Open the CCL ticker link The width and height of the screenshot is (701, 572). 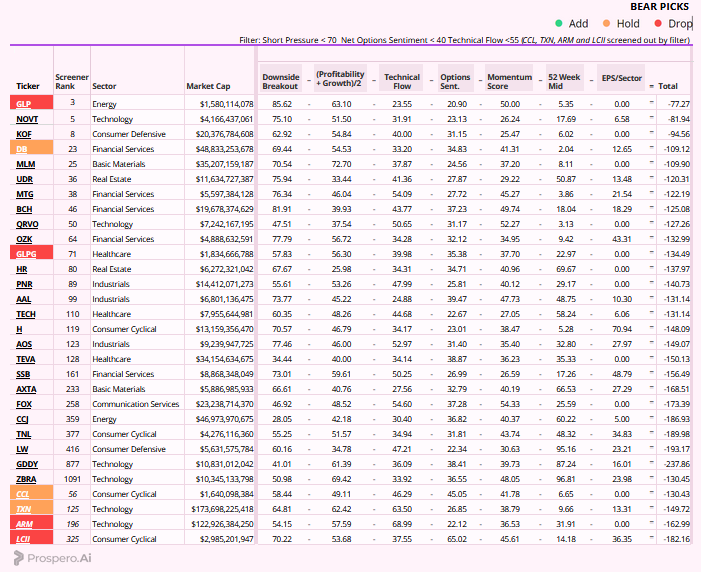tap(22, 494)
